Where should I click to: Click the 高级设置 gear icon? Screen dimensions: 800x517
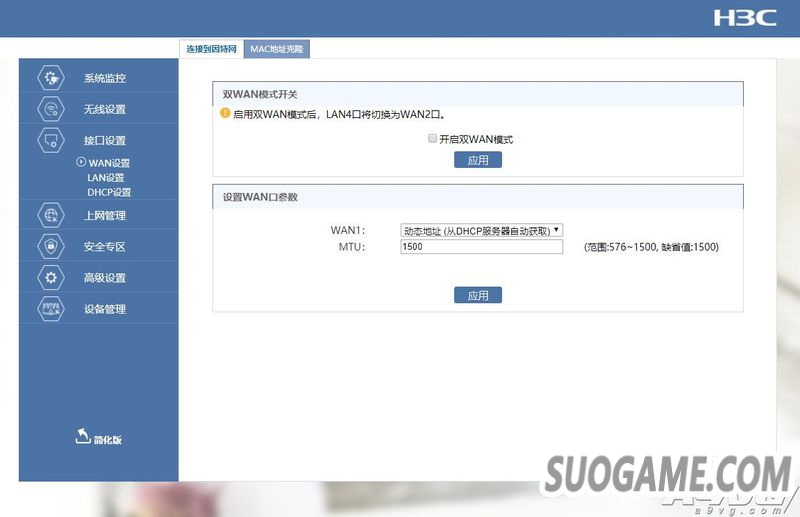point(50,277)
